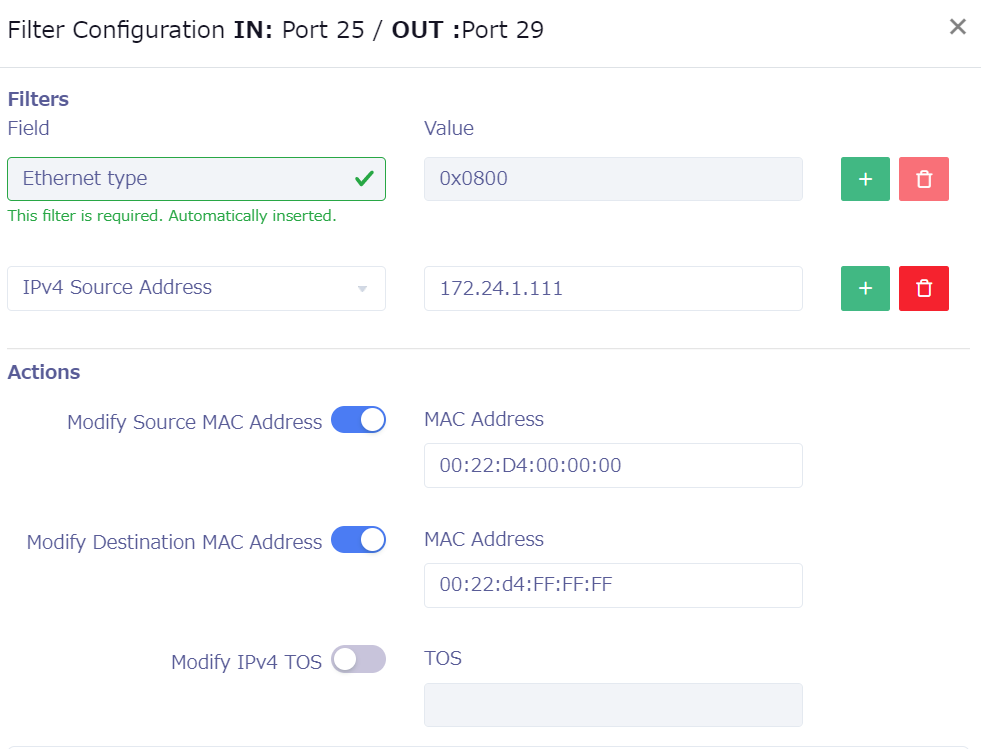
Task: Click the 'This filter is required' notice text
Action: pyautogui.click(x=172, y=215)
